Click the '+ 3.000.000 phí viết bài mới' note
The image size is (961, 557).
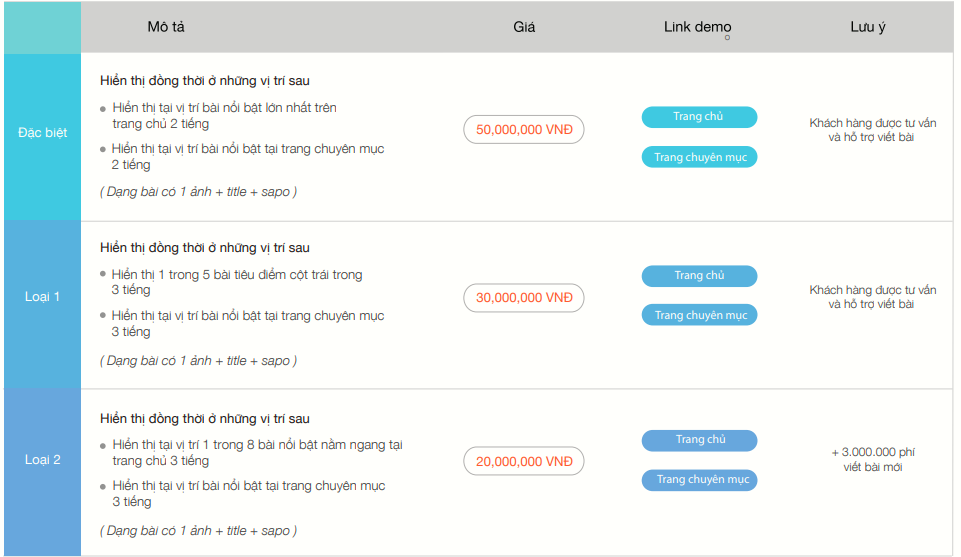point(872,459)
